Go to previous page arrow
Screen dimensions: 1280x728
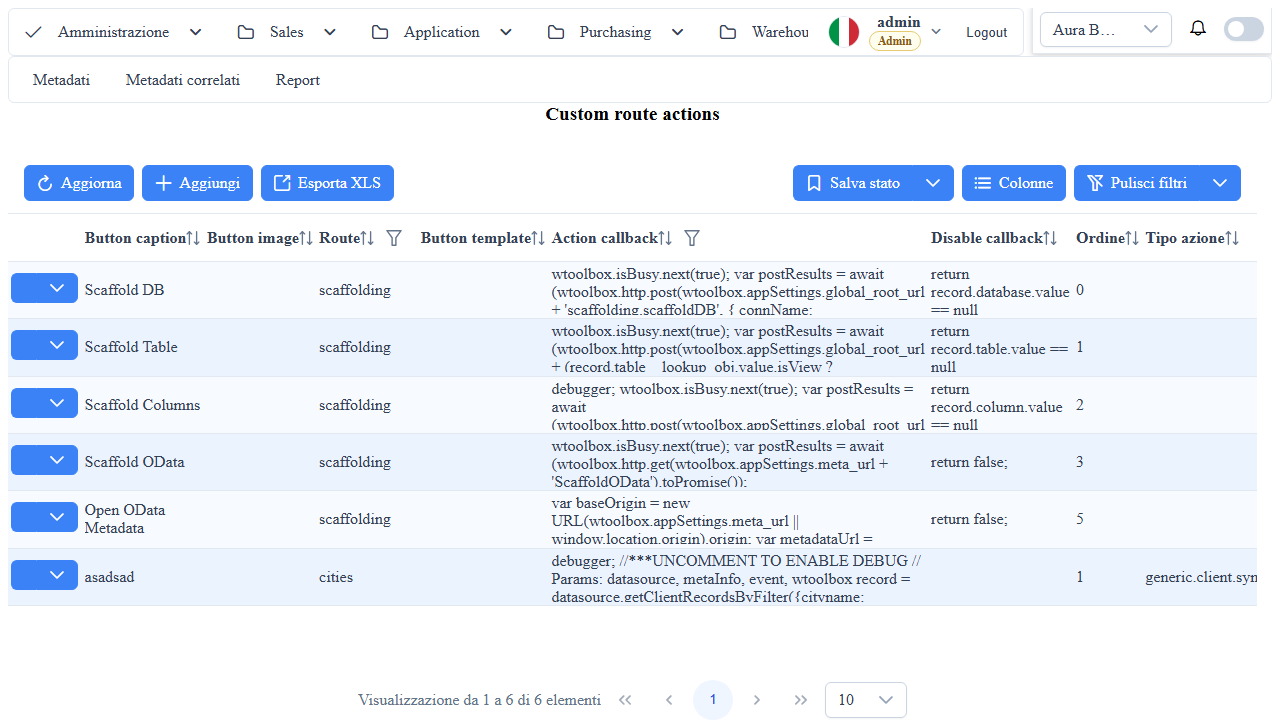point(669,700)
